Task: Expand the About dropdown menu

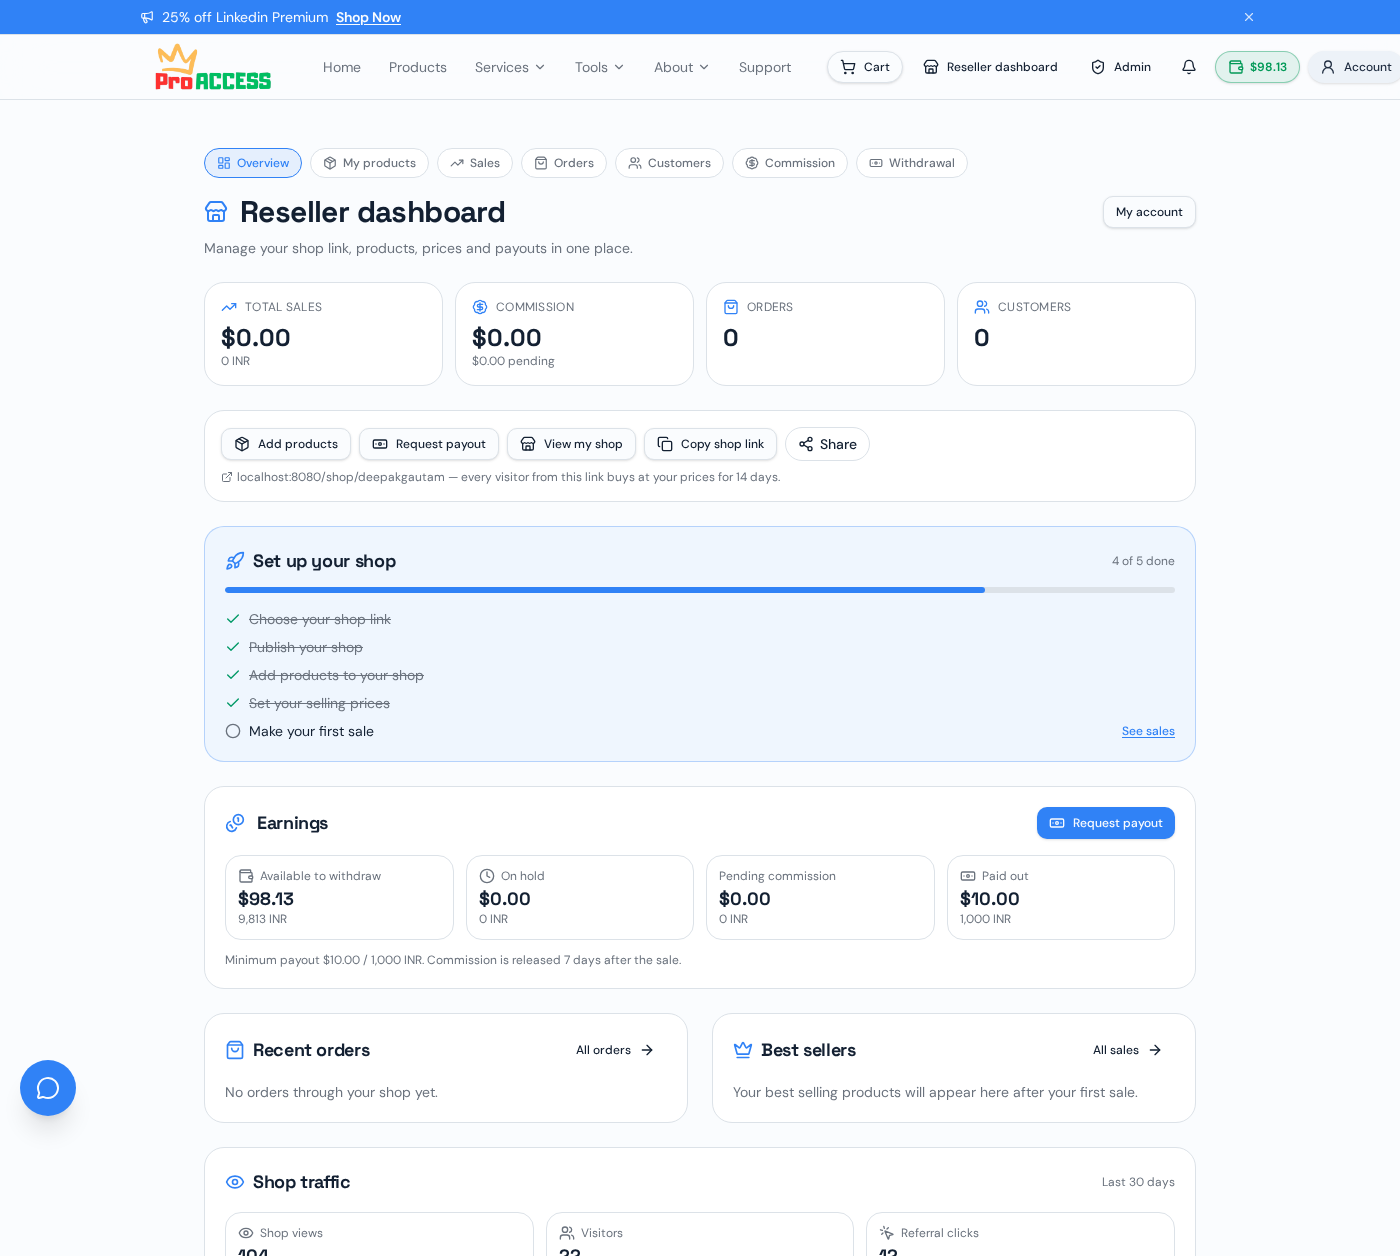Action: (x=681, y=67)
